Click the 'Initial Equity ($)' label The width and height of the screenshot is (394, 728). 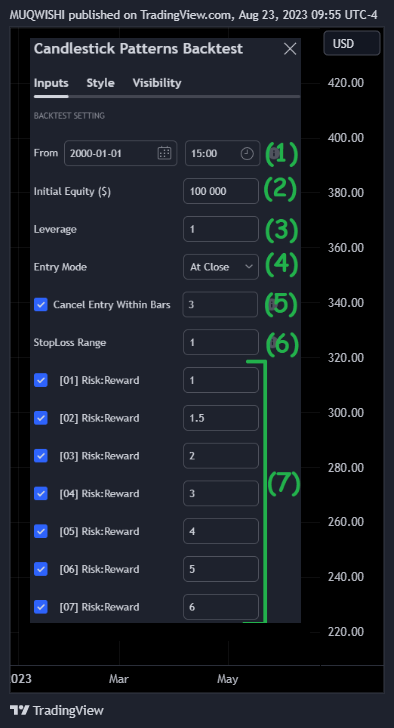click(x=72, y=191)
